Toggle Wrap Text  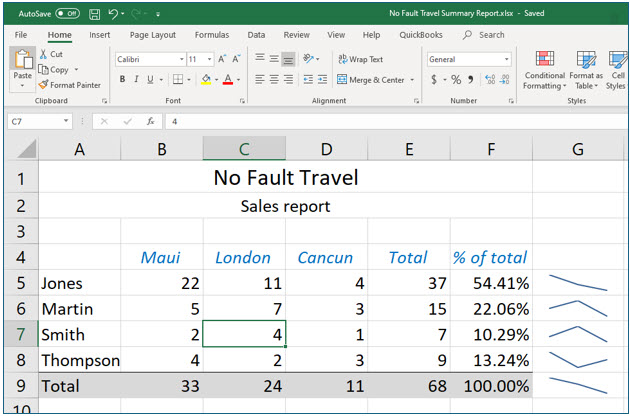pos(360,59)
